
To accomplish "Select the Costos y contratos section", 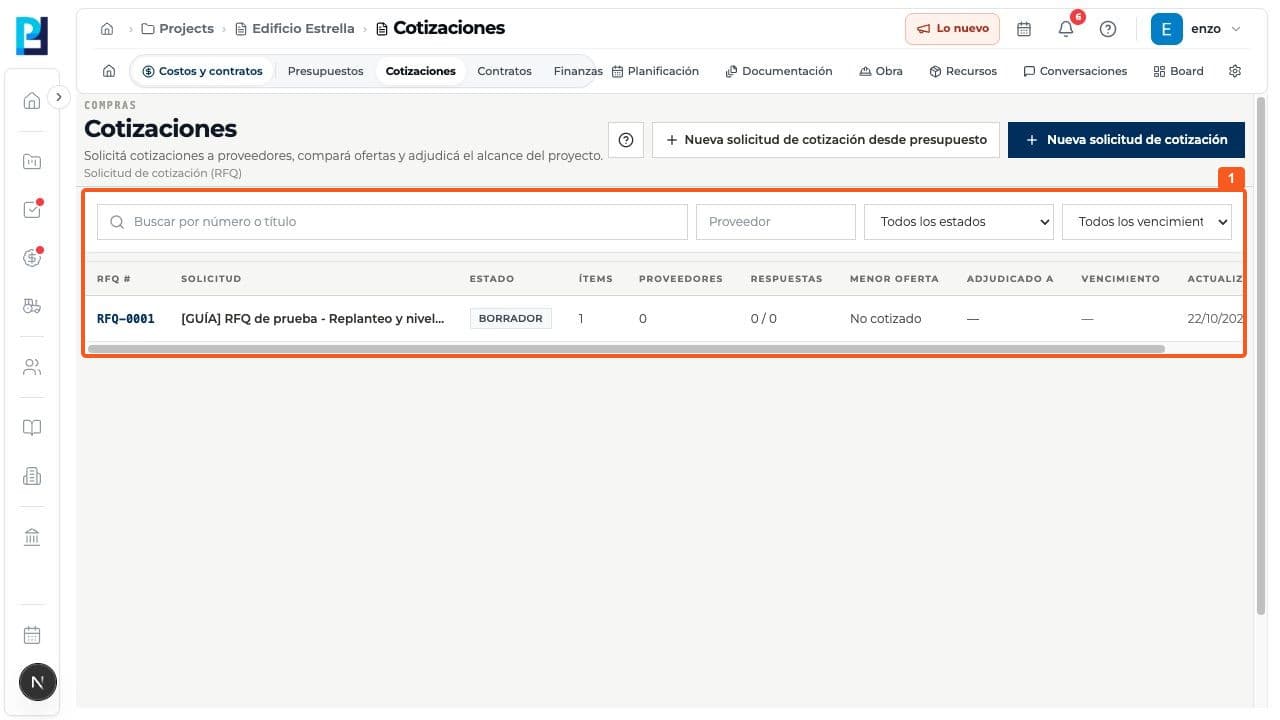I will [x=202, y=71].
